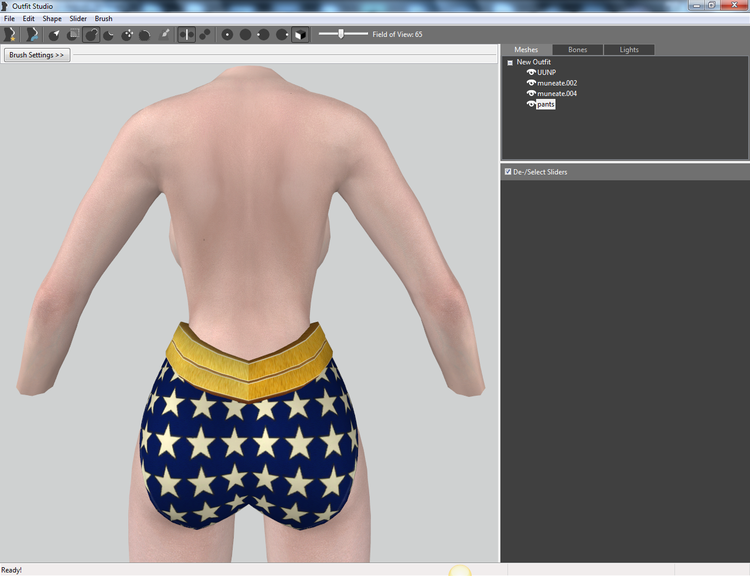Select New Outfit root item
Image resolution: width=750 pixels, height=576 pixels.
coord(533,62)
